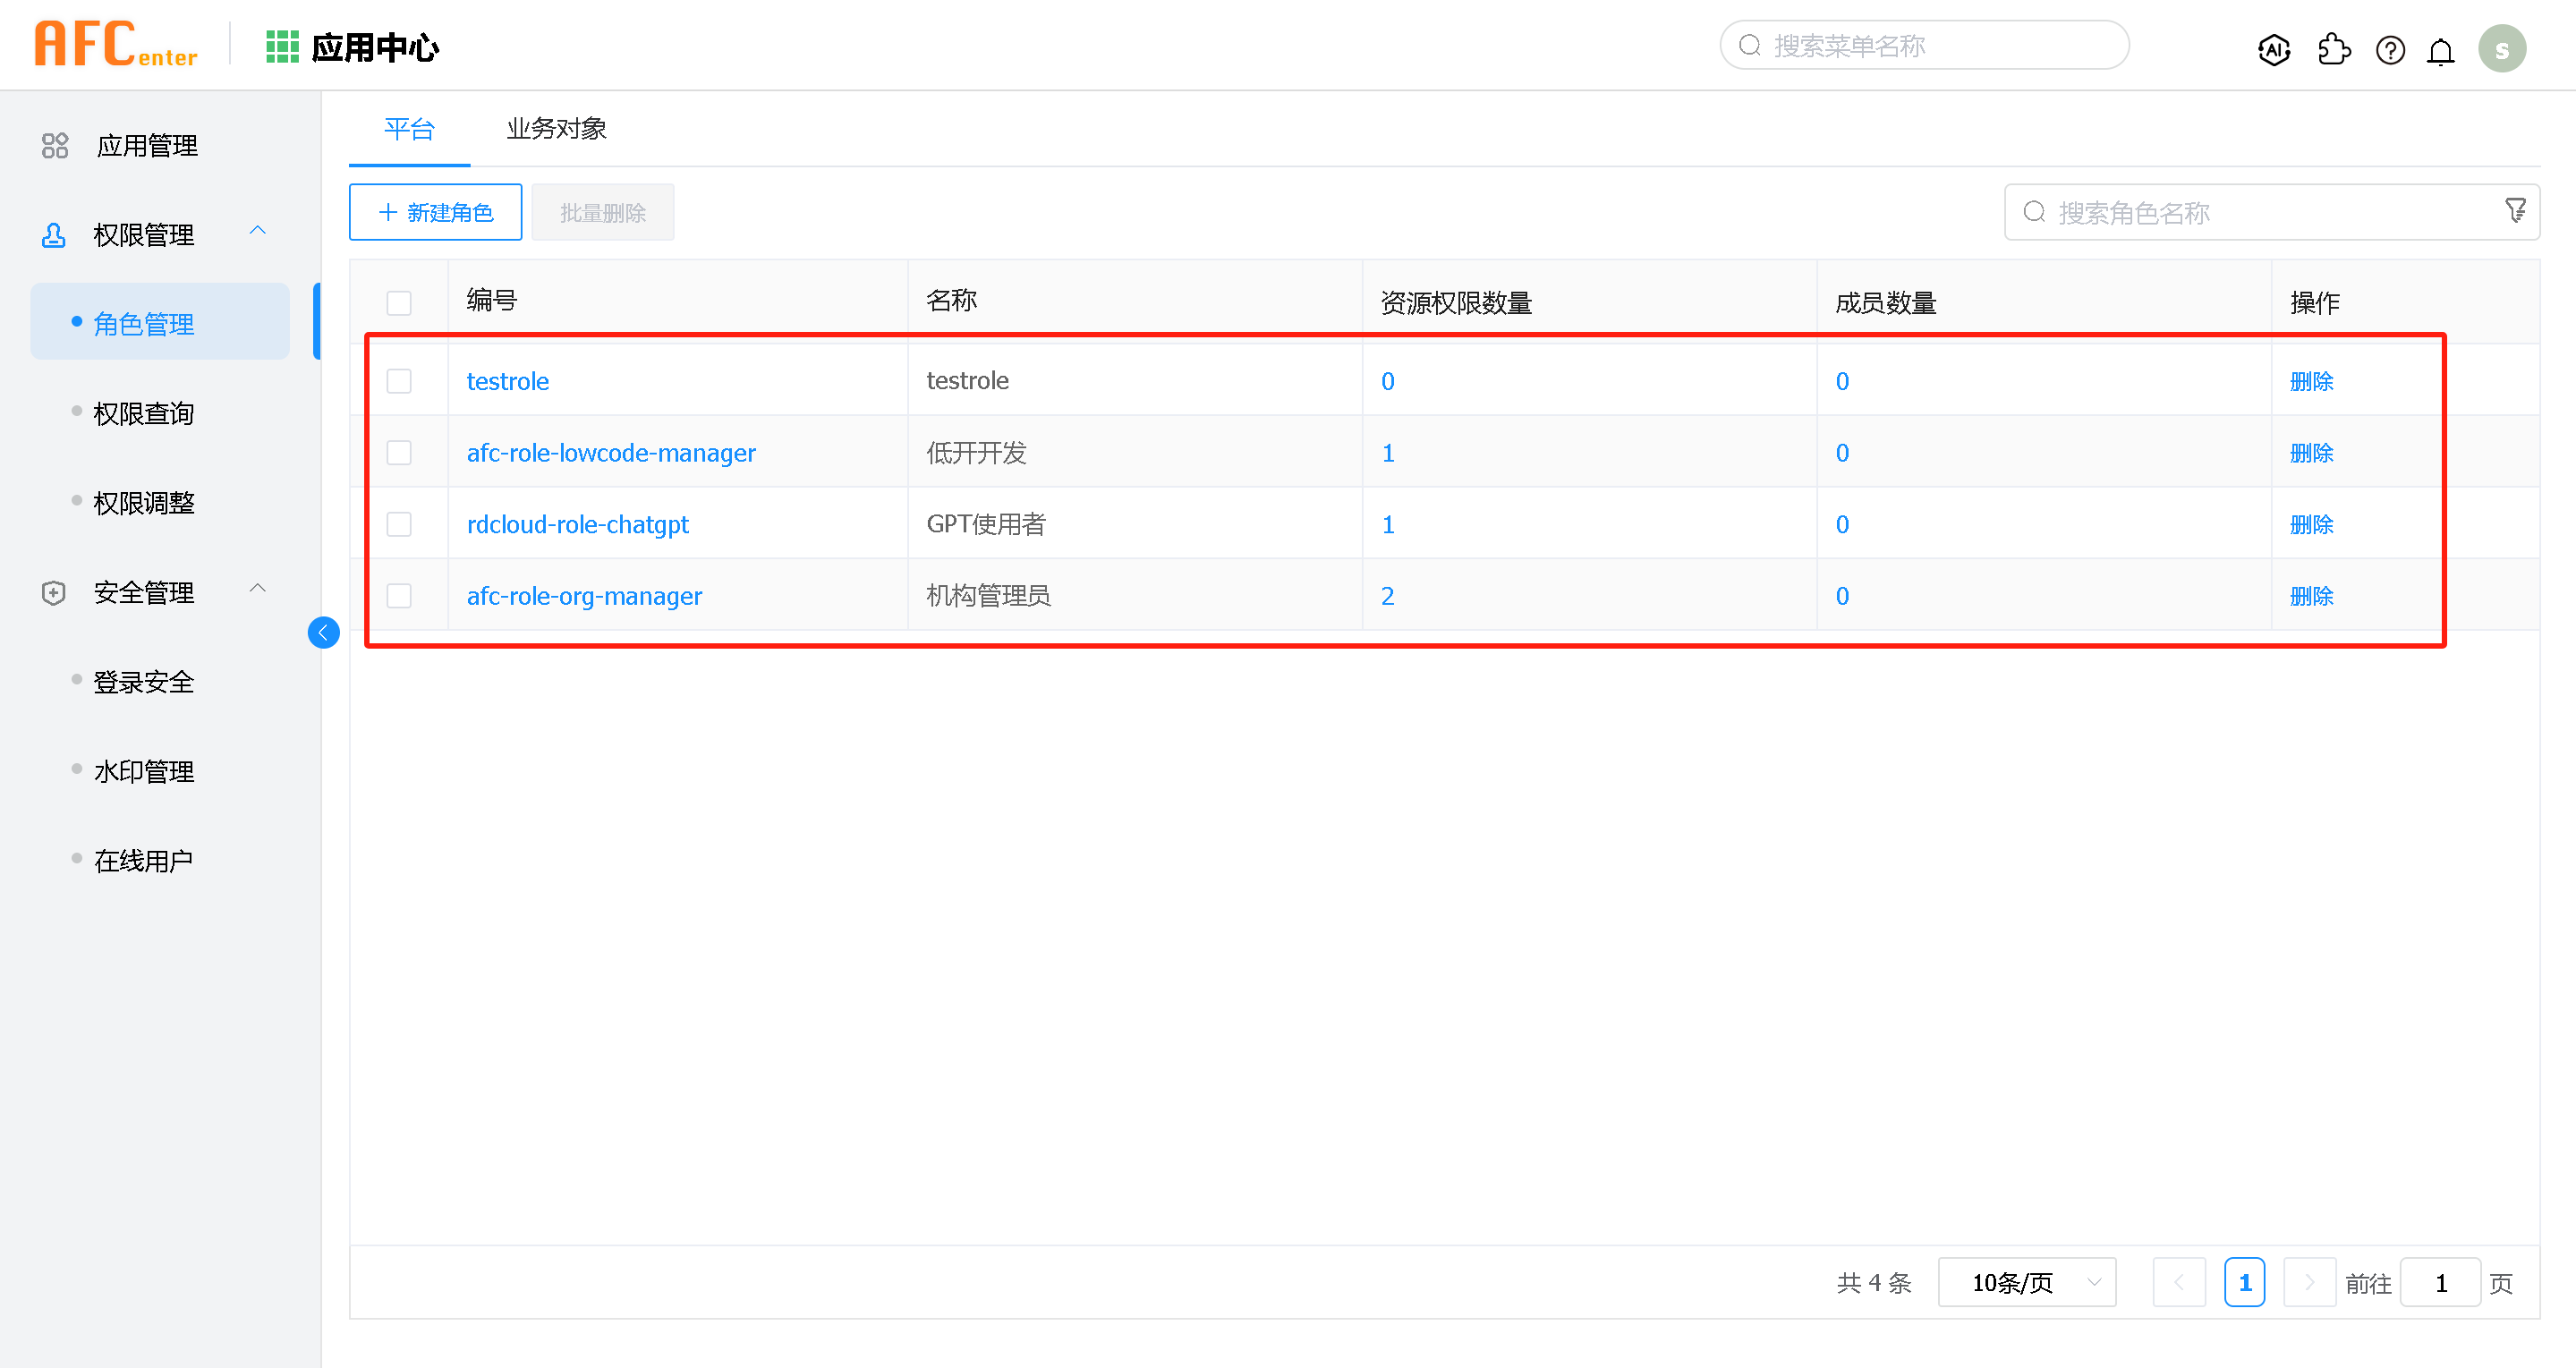The image size is (2576, 1368).
Task: Open the green app center grid icon
Action: pos(282,47)
